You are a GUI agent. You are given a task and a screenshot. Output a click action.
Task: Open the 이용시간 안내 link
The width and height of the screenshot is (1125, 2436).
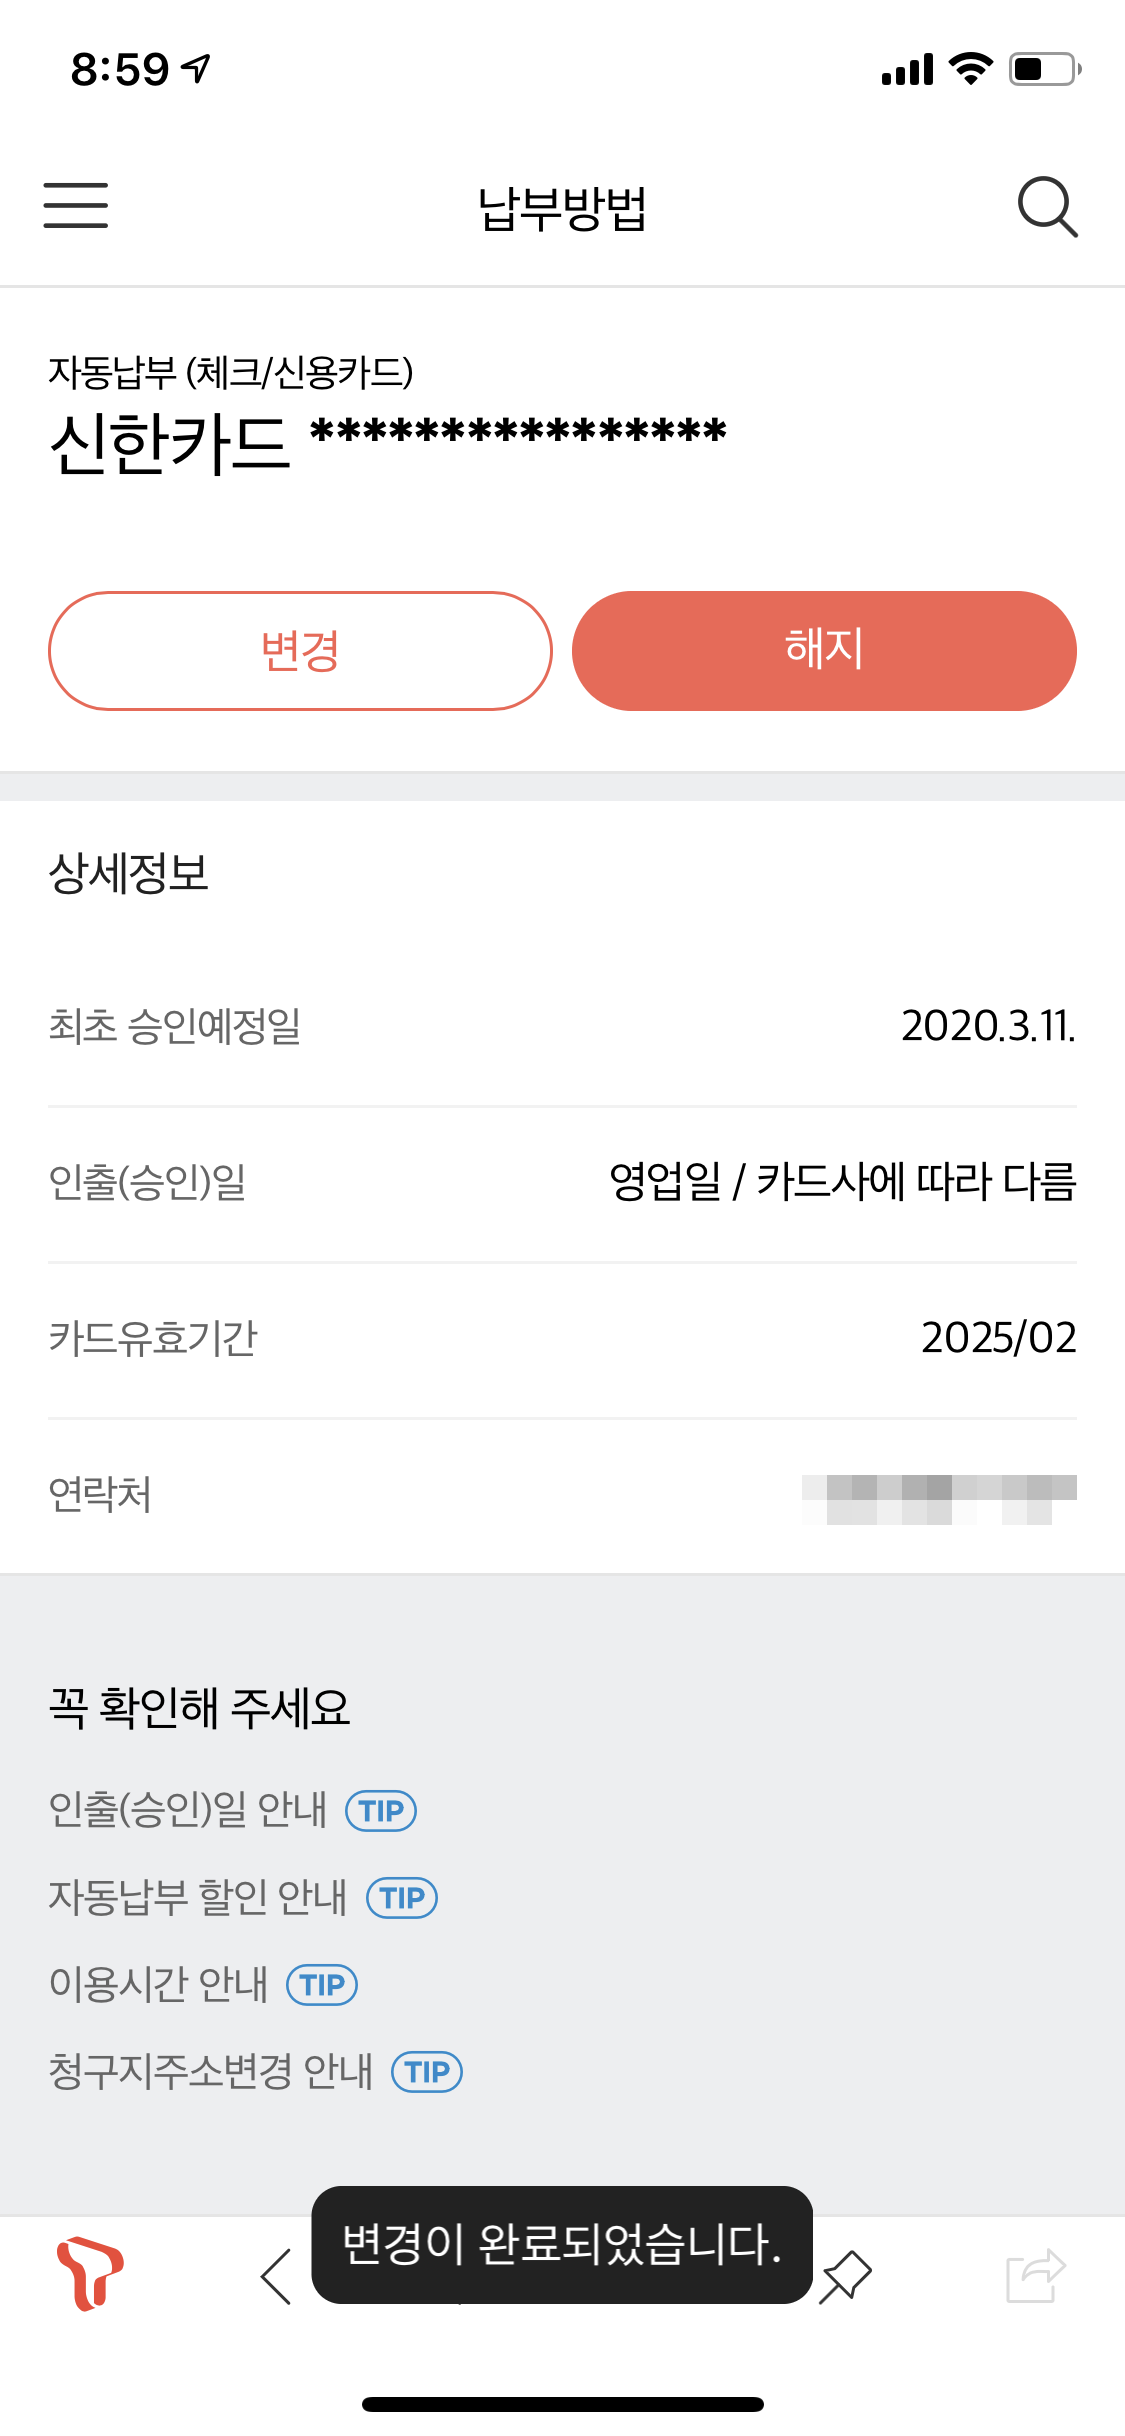pos(158,1984)
